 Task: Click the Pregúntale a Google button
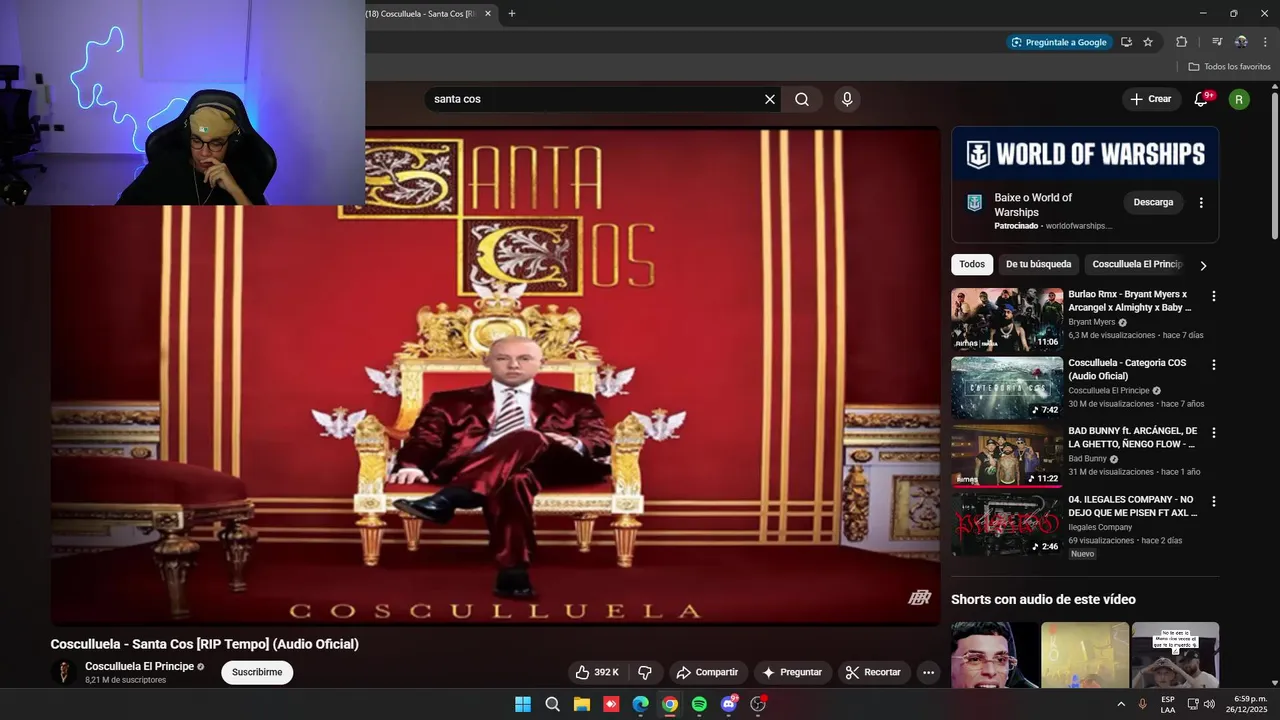(1059, 42)
